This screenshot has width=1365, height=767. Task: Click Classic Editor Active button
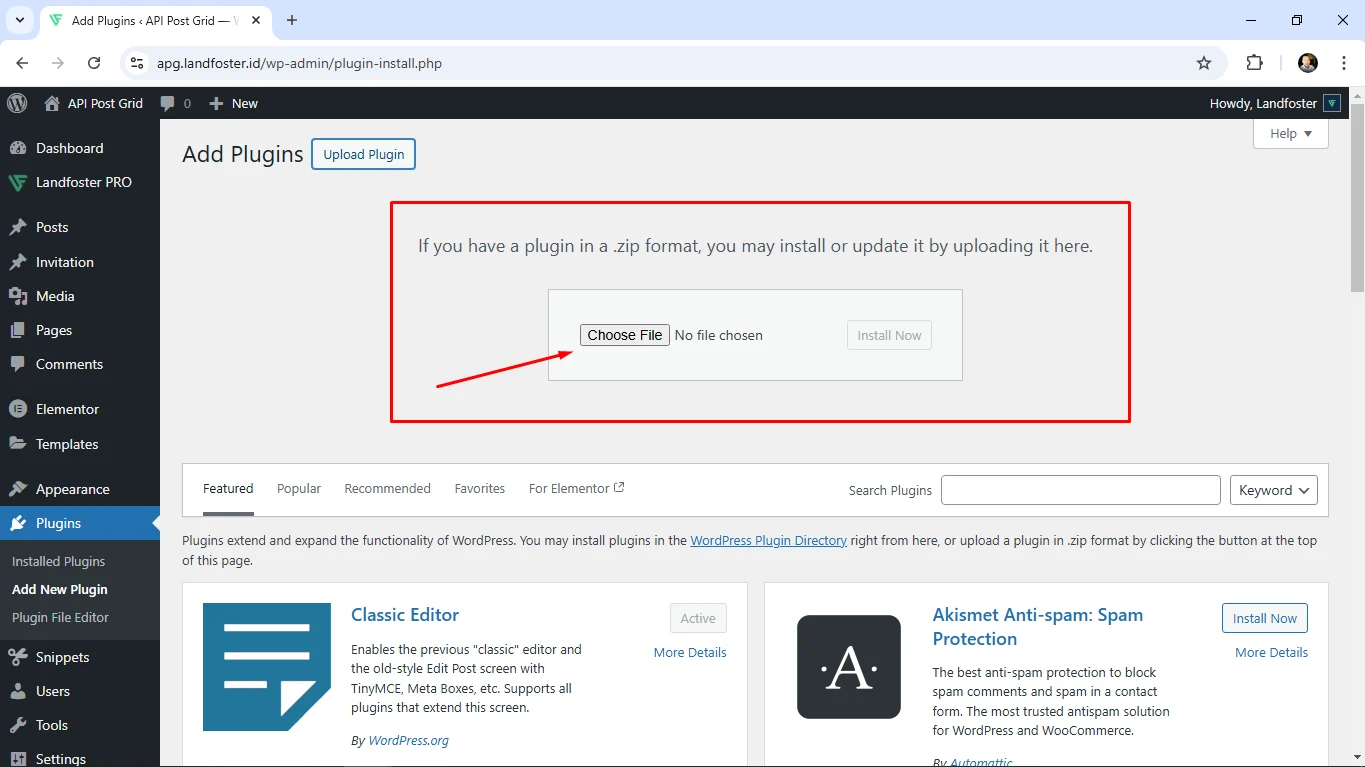tap(698, 618)
